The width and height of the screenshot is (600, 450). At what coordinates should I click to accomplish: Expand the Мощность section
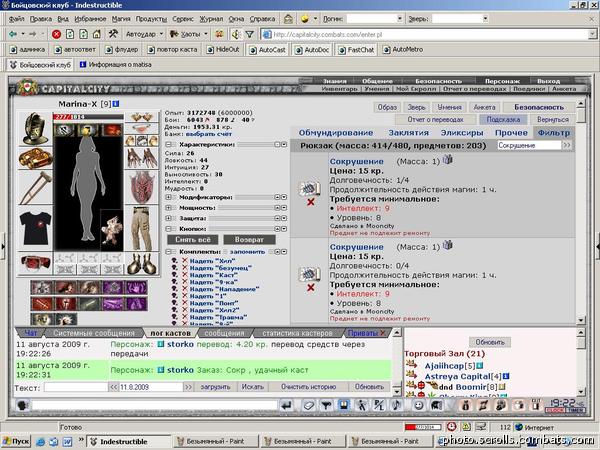(168, 208)
